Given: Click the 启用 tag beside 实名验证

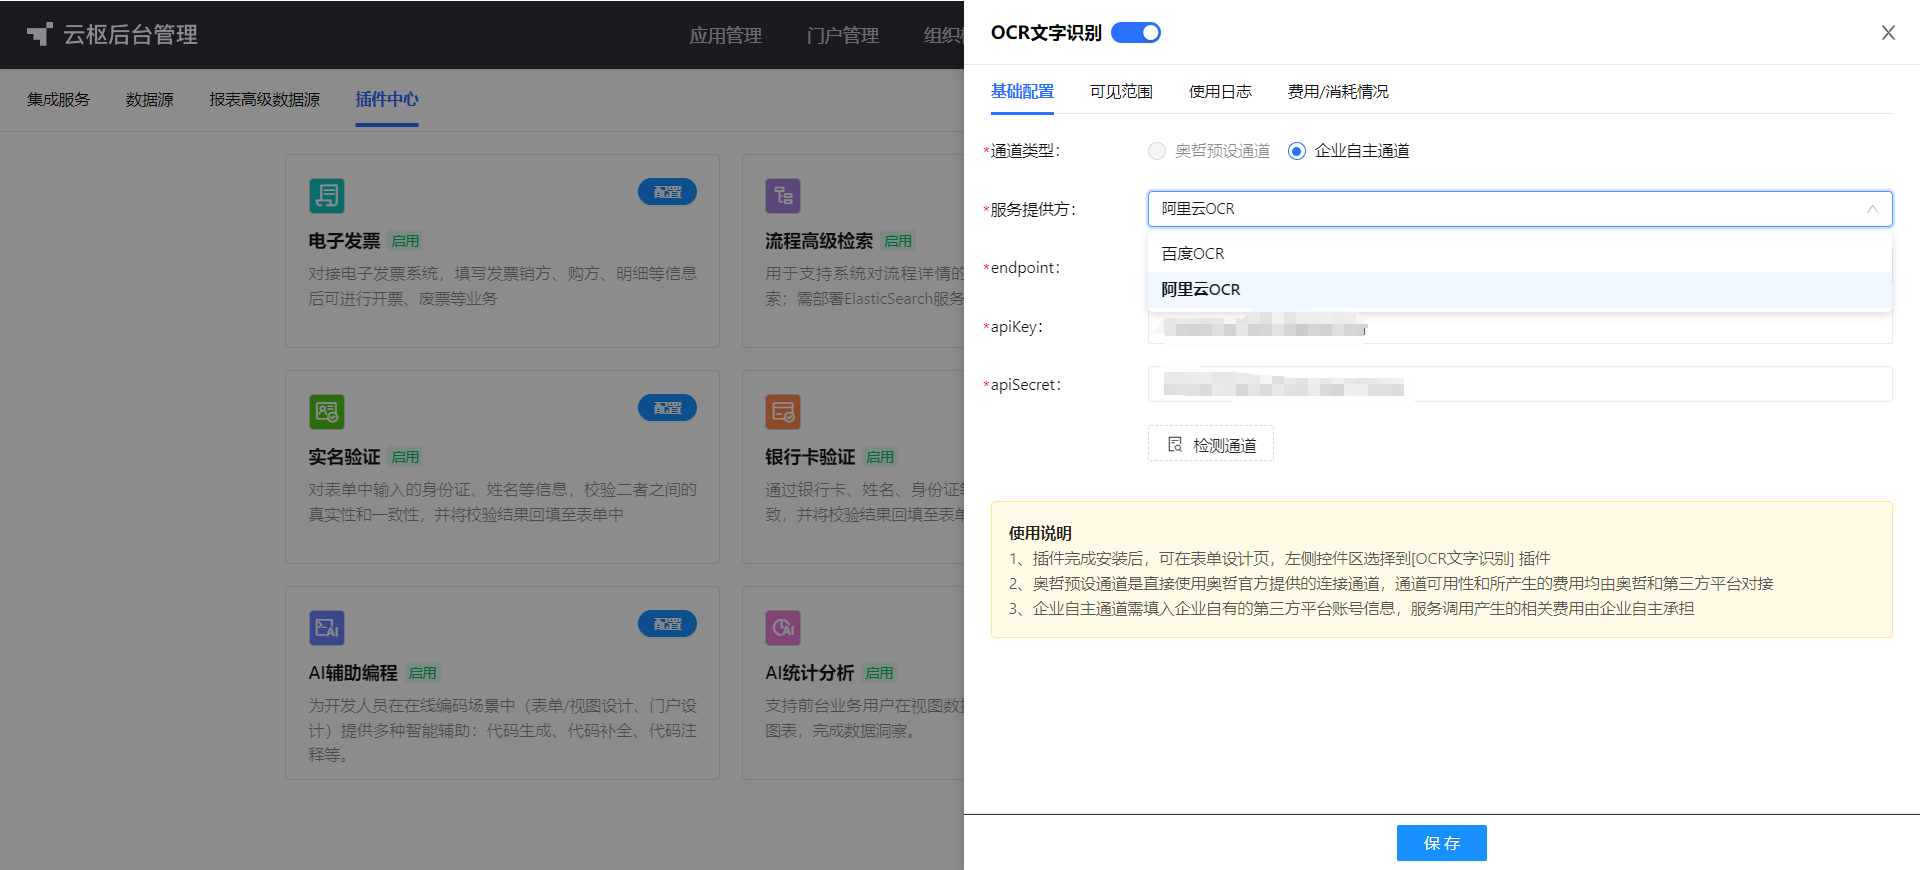Looking at the screenshot, I should click(x=405, y=457).
